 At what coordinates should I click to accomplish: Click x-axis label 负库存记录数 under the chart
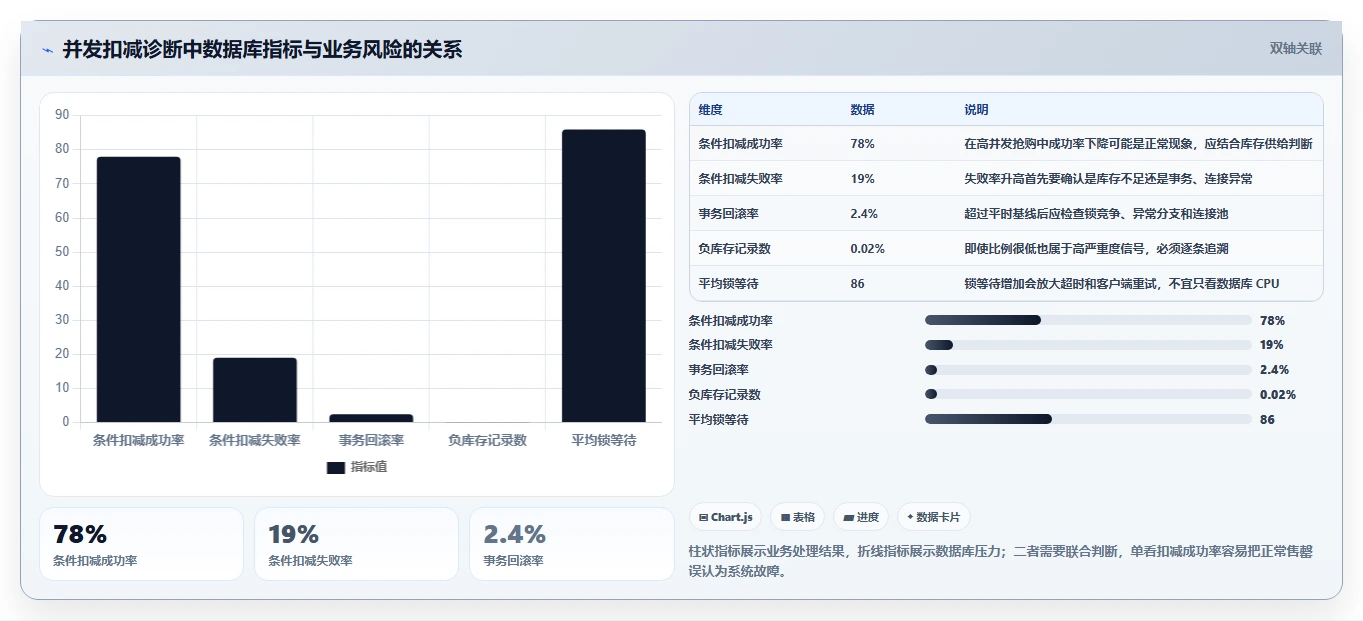[487, 440]
